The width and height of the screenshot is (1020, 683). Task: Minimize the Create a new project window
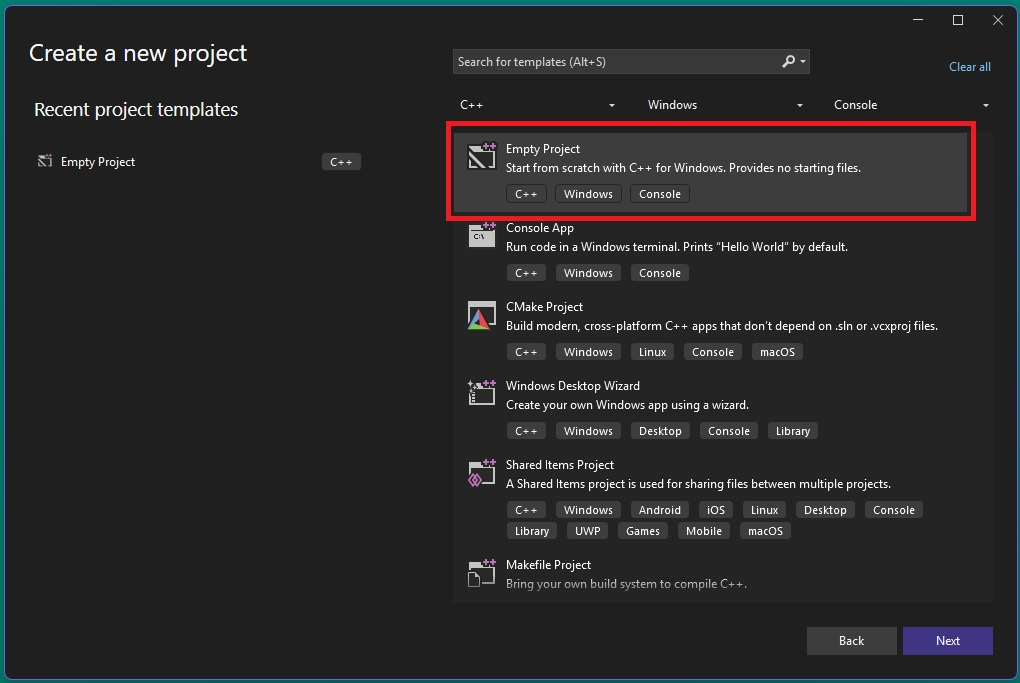click(x=918, y=20)
